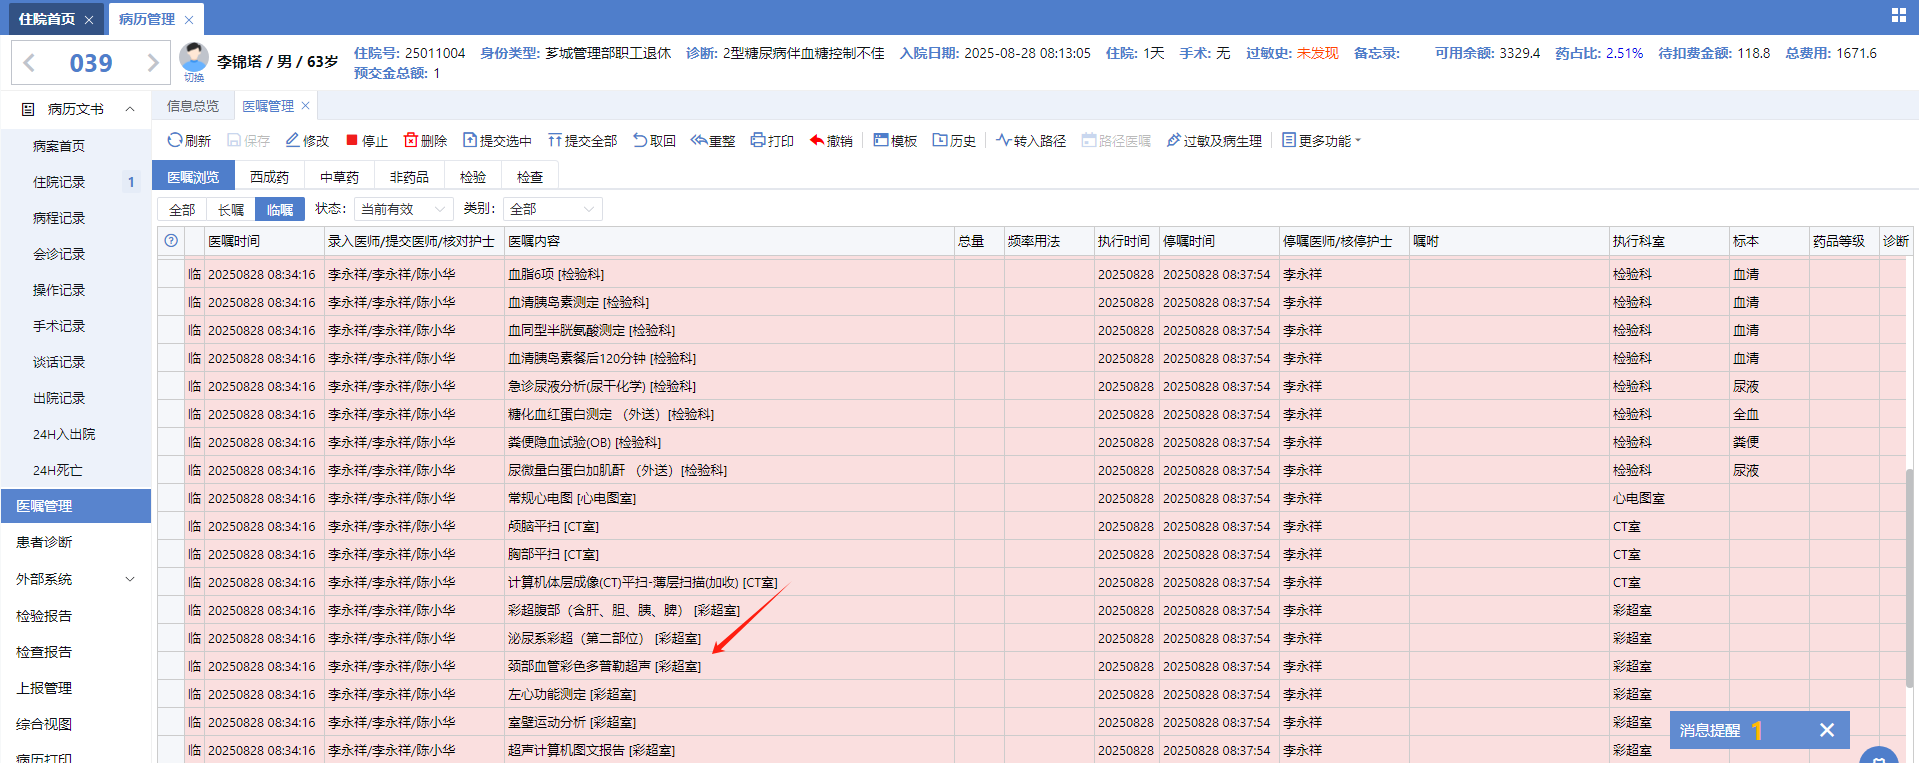Select the order row 糖化血红蛋白测定 (外送)
Screen dimensions: 1919x763
(1032, 414)
